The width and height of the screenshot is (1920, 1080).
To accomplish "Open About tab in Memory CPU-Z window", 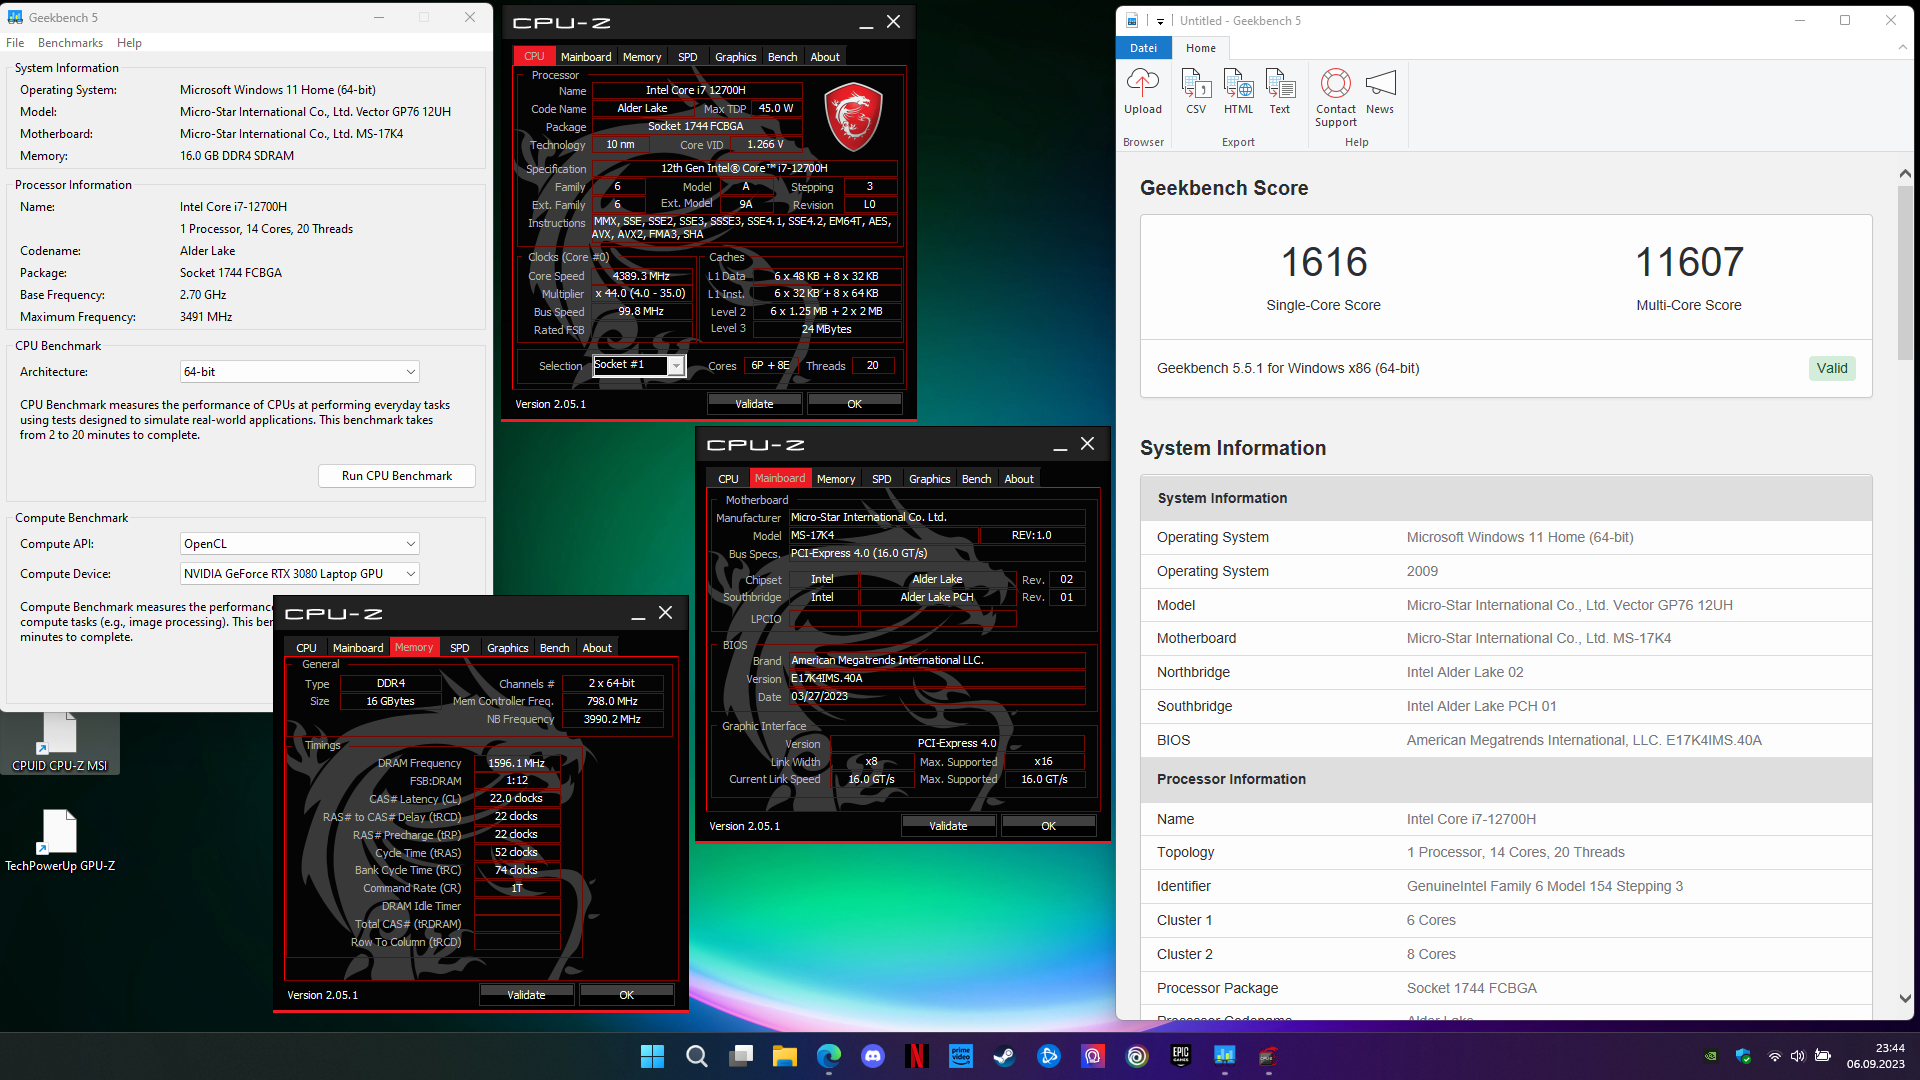I will point(597,648).
